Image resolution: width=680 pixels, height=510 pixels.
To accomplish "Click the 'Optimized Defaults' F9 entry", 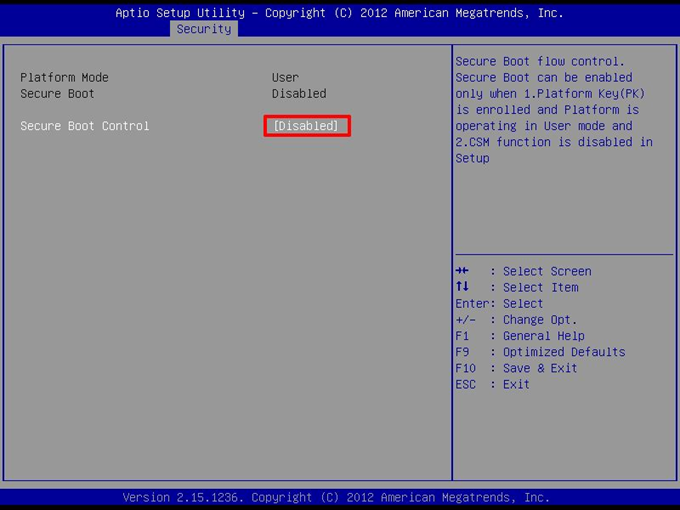I will [x=564, y=352].
